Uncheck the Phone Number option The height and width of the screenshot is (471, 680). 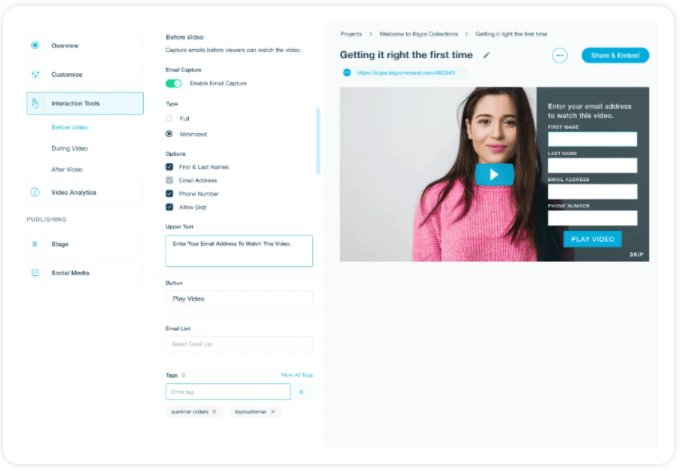[x=169, y=193]
